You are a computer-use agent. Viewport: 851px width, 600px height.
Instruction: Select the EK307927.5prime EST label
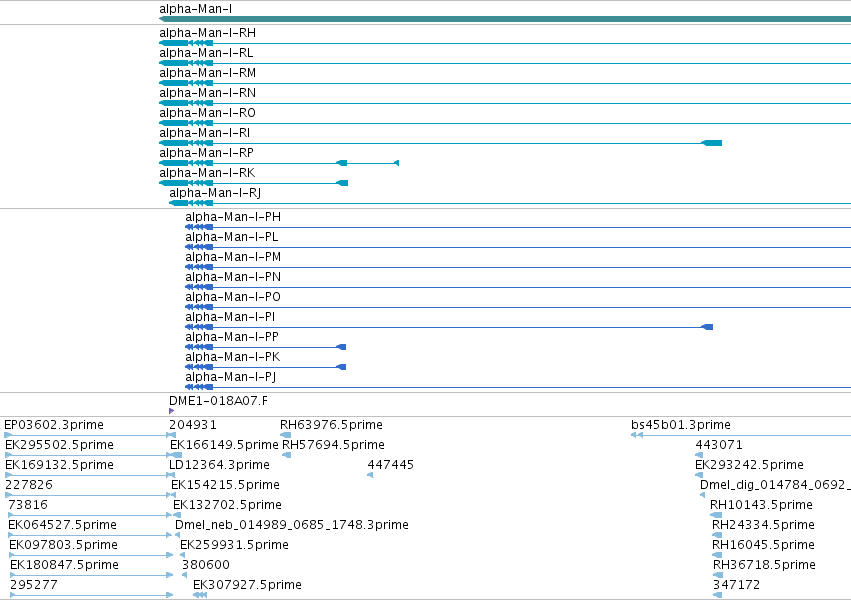tap(247, 586)
